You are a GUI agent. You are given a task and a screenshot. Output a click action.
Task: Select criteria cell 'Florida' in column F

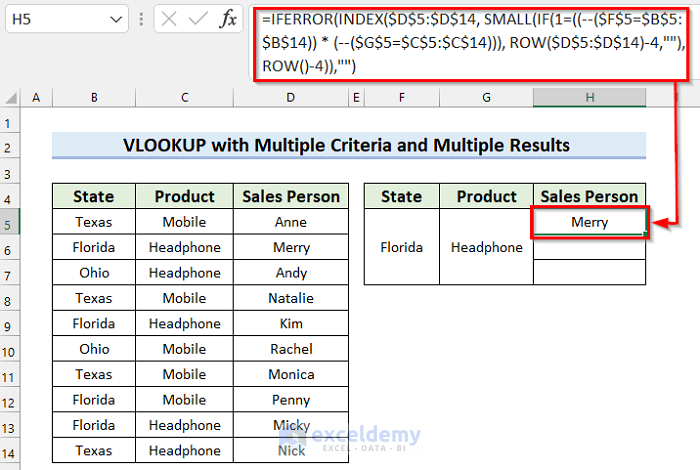click(x=402, y=247)
